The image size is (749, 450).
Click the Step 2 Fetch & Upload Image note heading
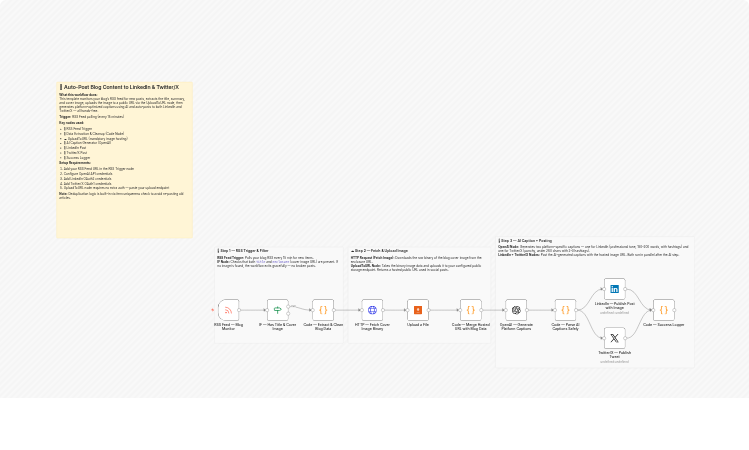click(380, 251)
